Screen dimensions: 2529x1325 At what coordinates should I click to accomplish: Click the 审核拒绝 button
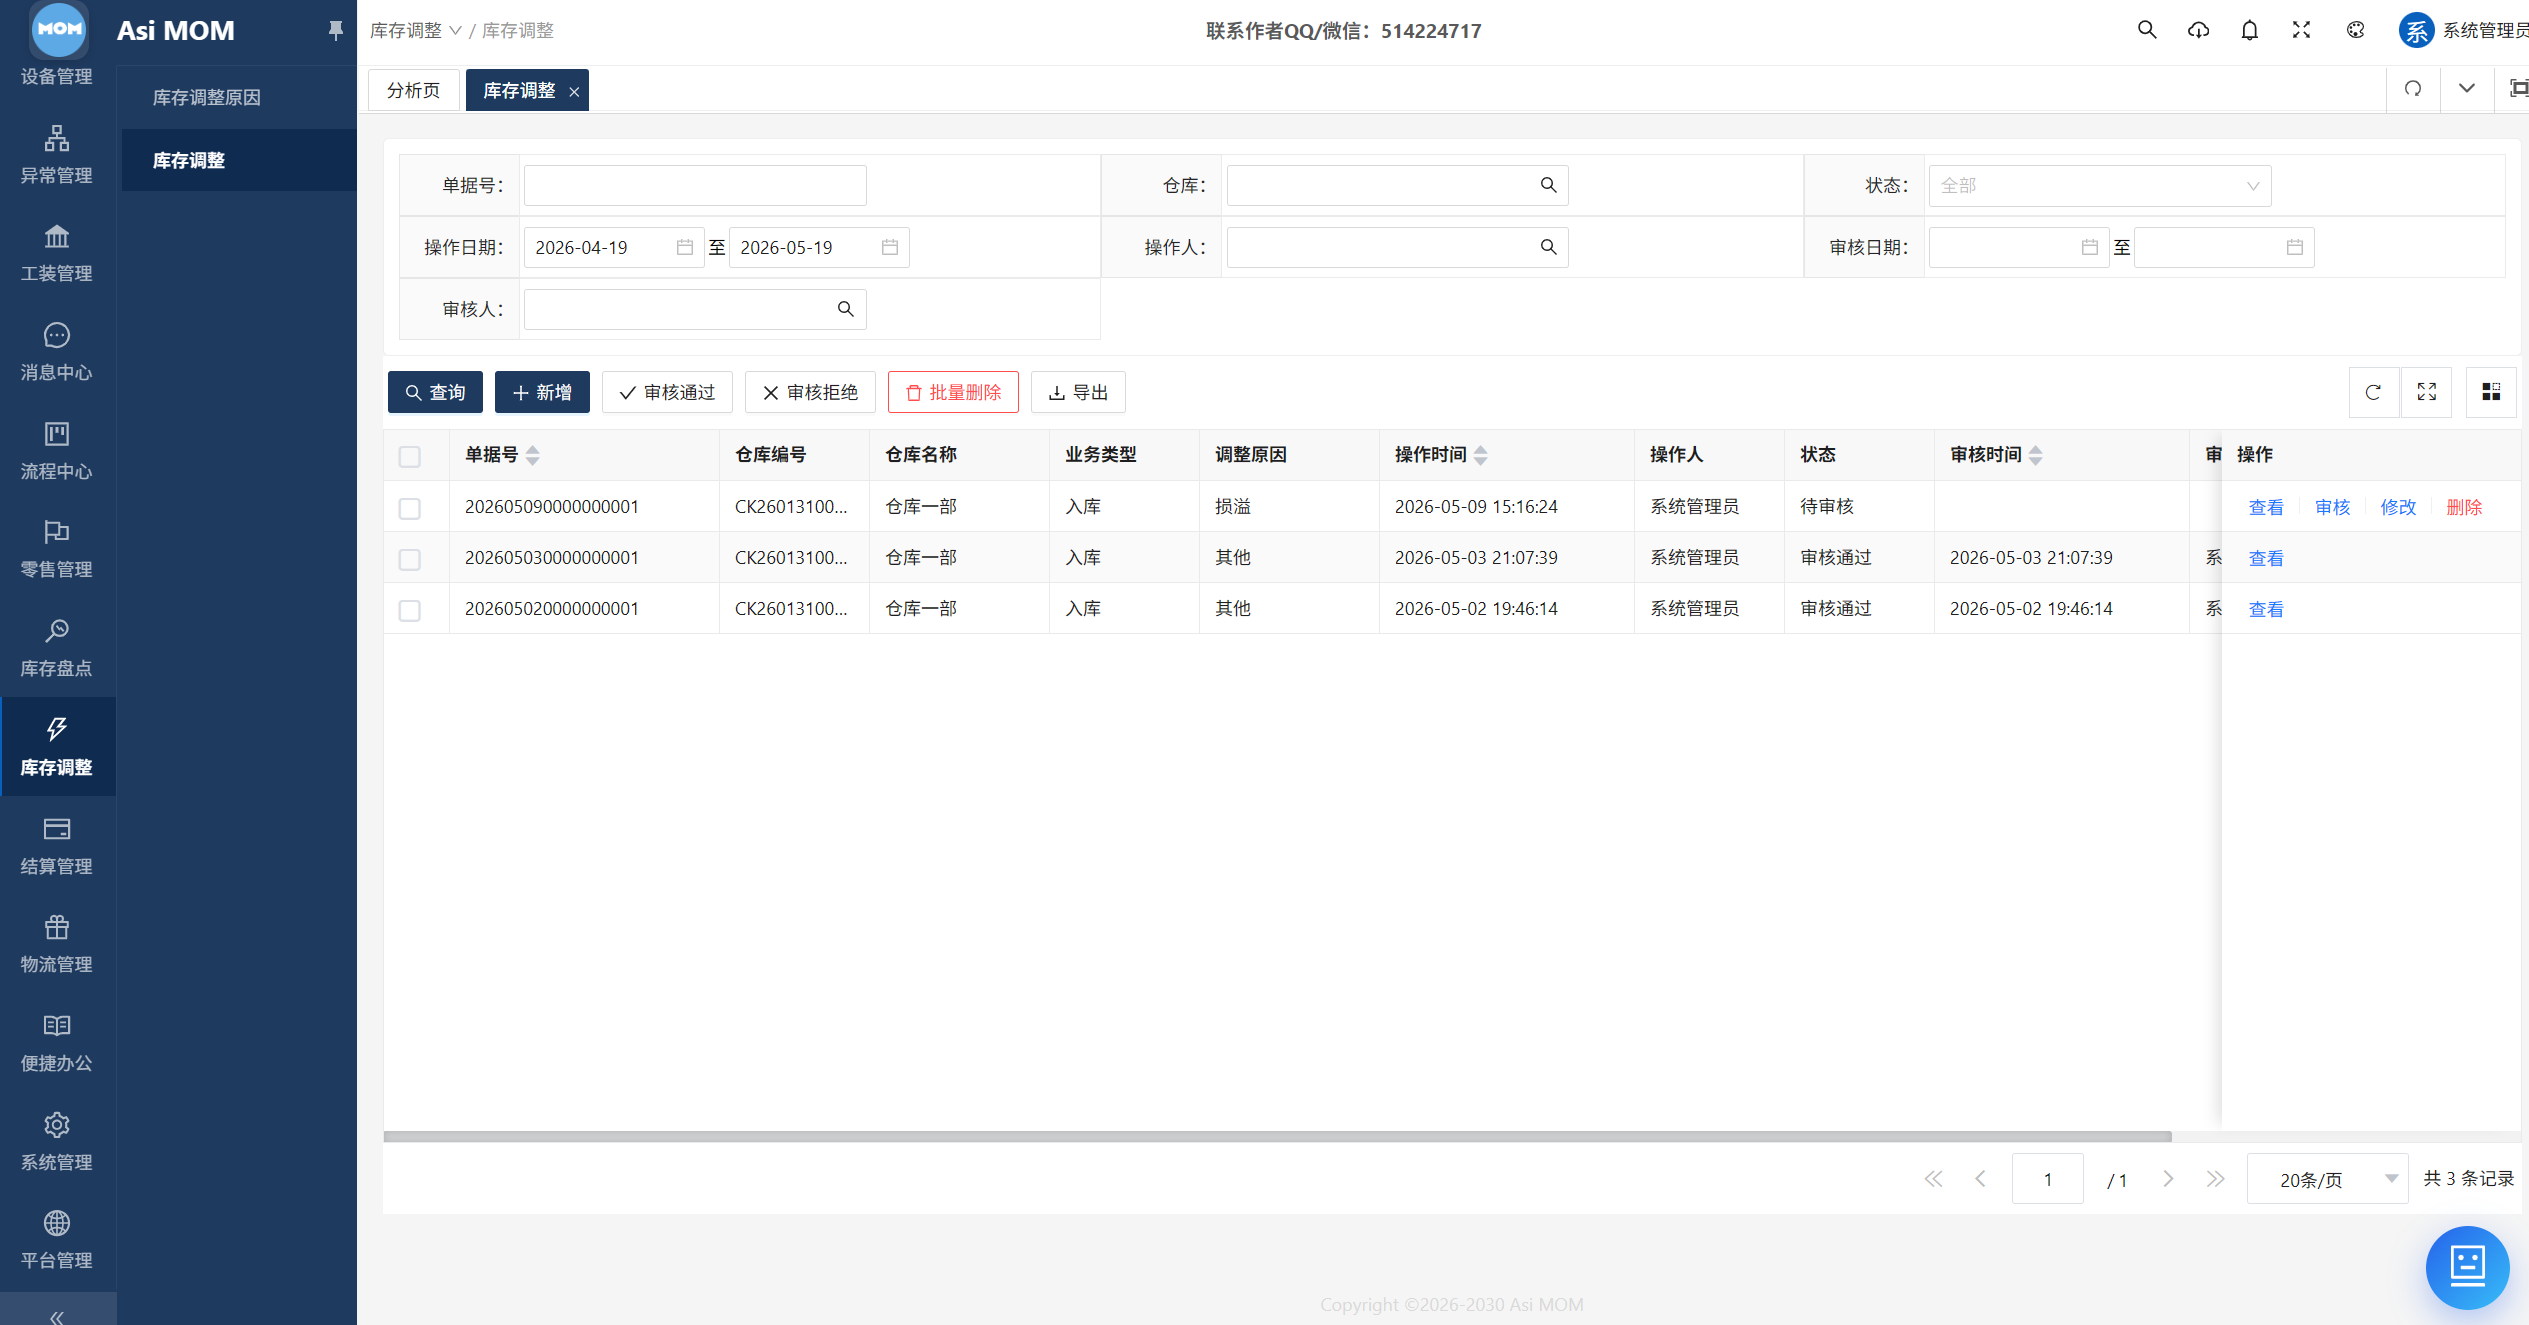[810, 392]
